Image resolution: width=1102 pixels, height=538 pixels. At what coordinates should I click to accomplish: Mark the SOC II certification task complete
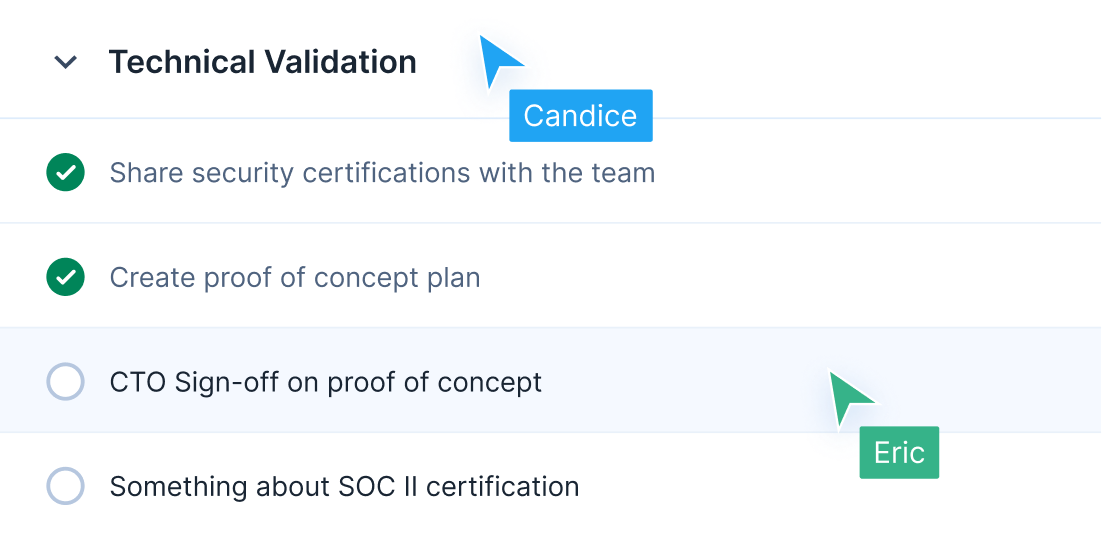coord(65,487)
